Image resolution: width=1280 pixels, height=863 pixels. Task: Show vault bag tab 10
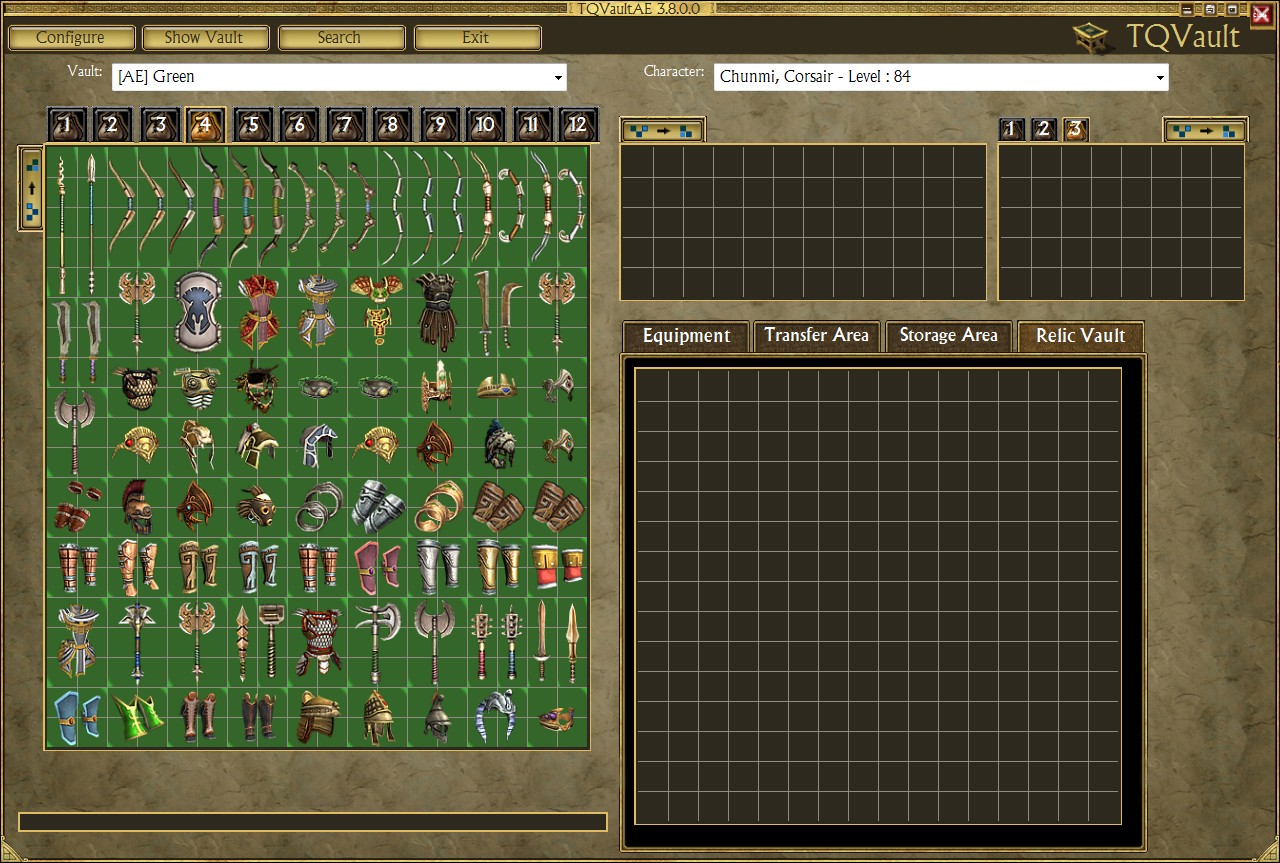click(484, 125)
